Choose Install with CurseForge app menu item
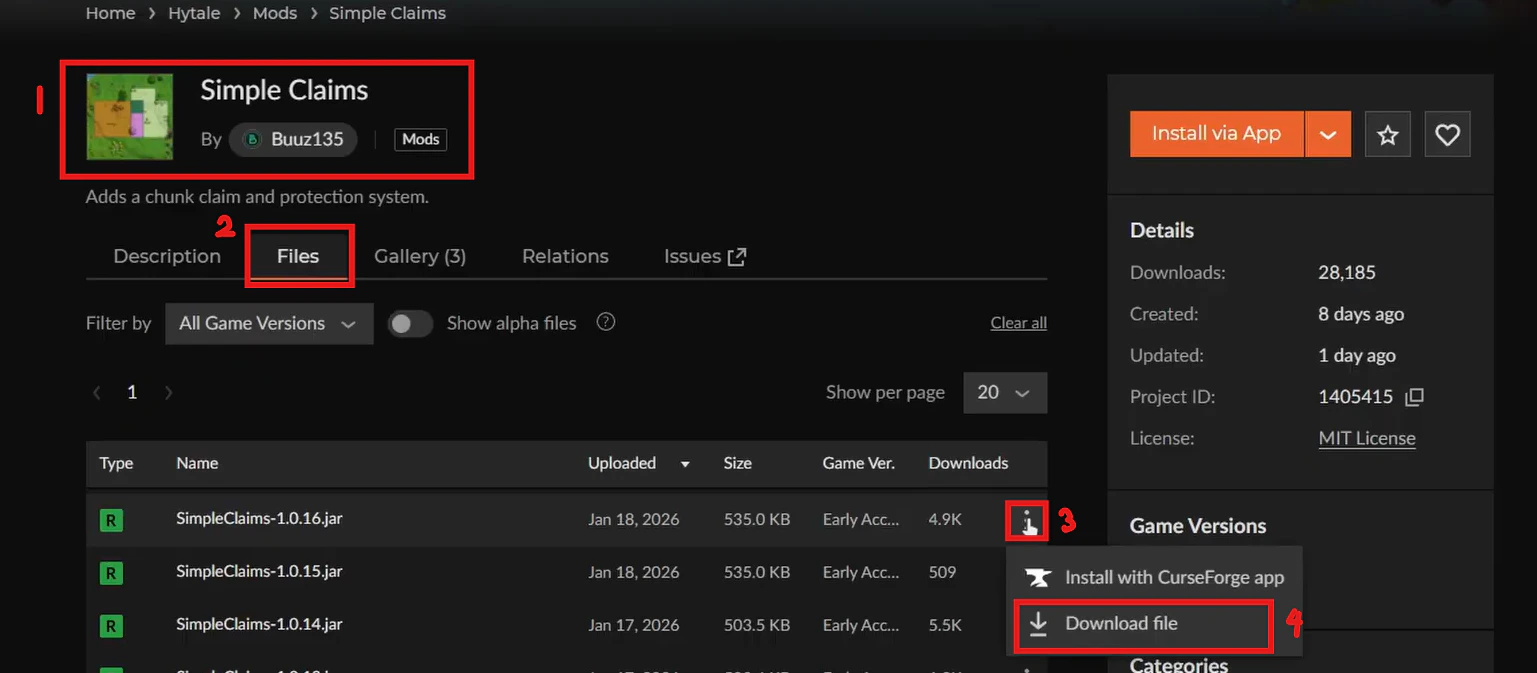The image size is (1537, 673). (x=1155, y=577)
